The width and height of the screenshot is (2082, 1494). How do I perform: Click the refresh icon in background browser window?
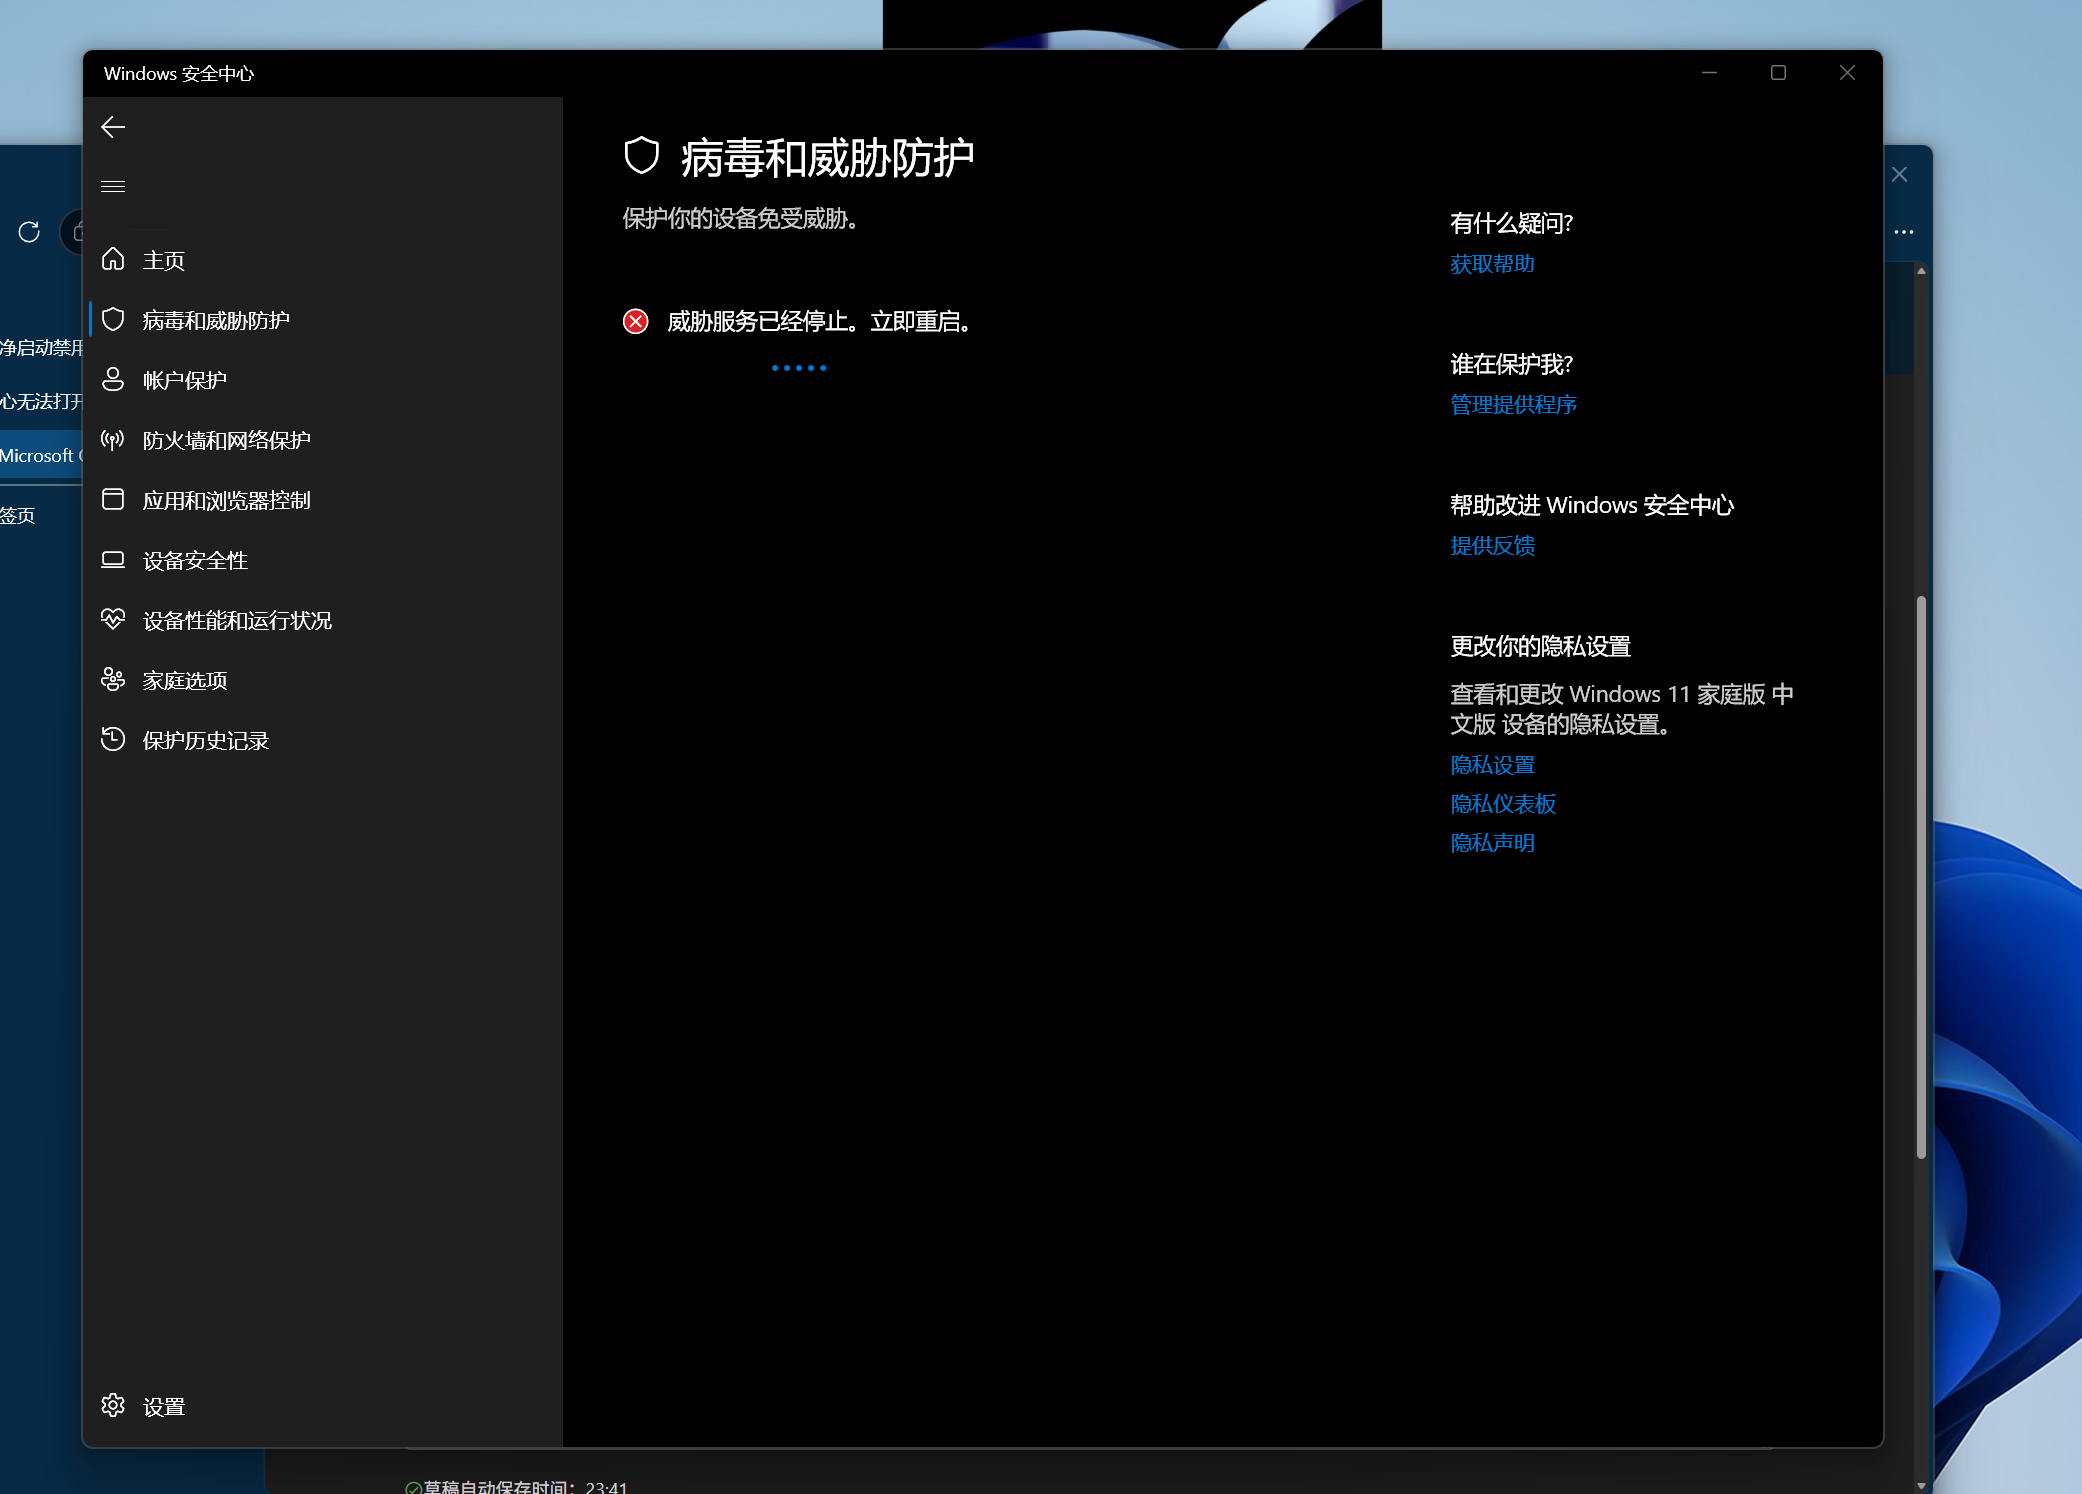(29, 232)
